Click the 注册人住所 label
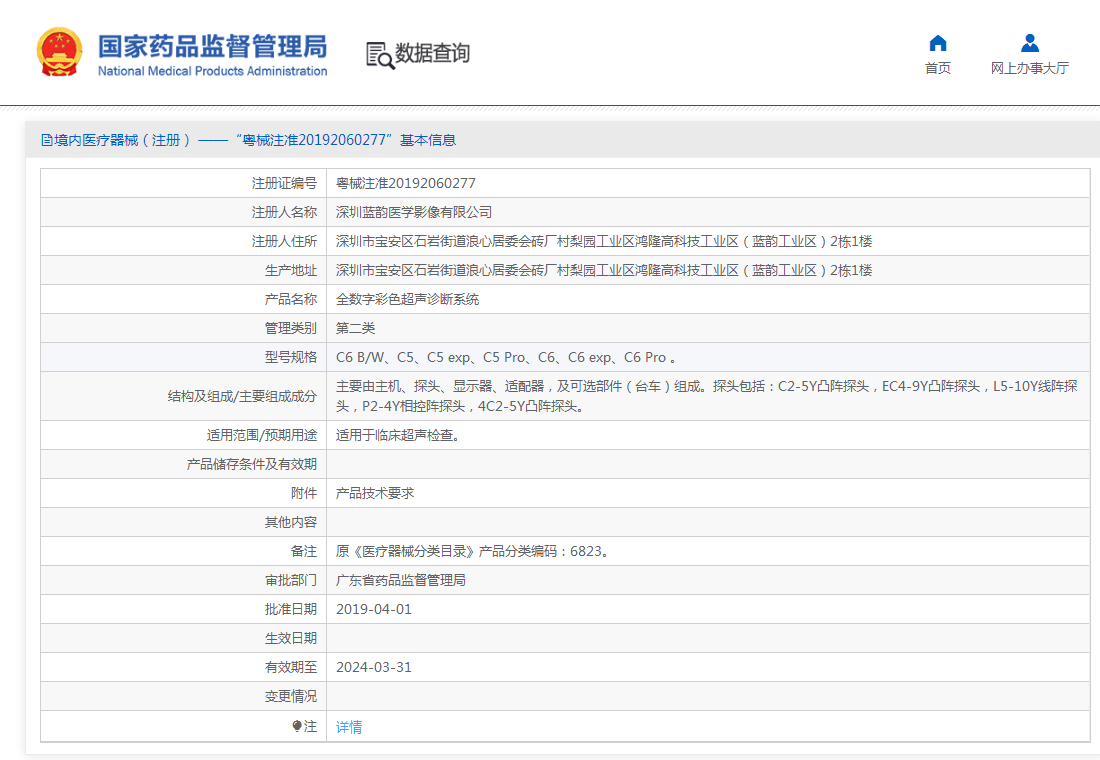 pos(284,241)
